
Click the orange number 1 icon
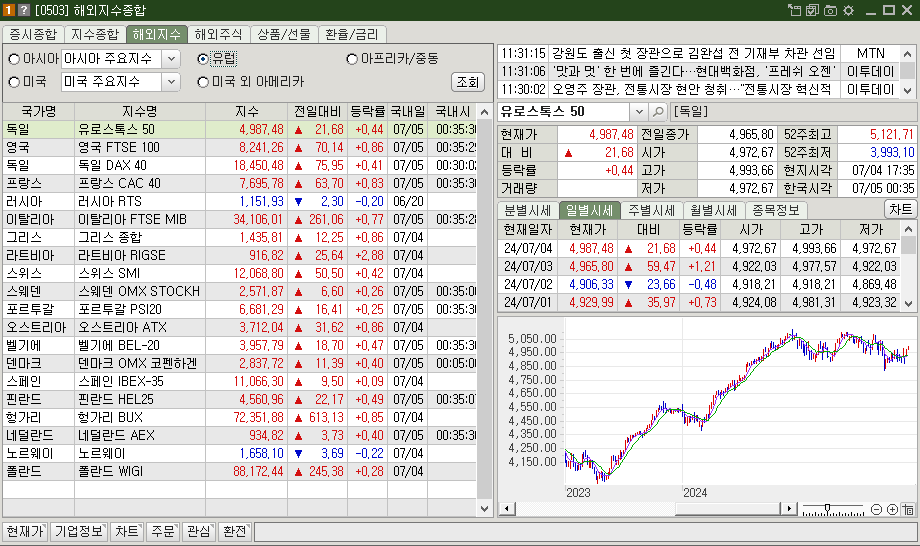(x=9, y=10)
